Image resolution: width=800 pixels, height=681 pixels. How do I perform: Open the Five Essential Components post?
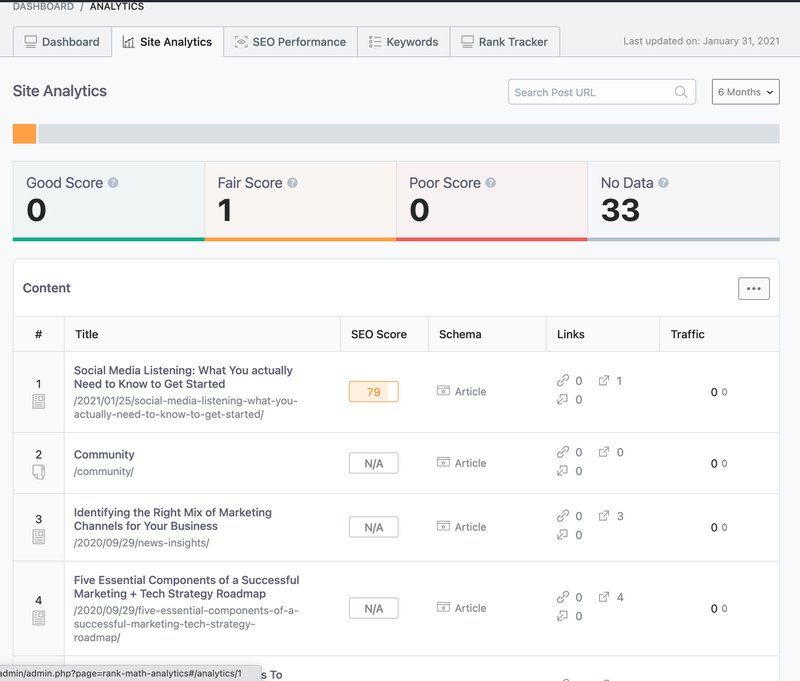point(186,587)
